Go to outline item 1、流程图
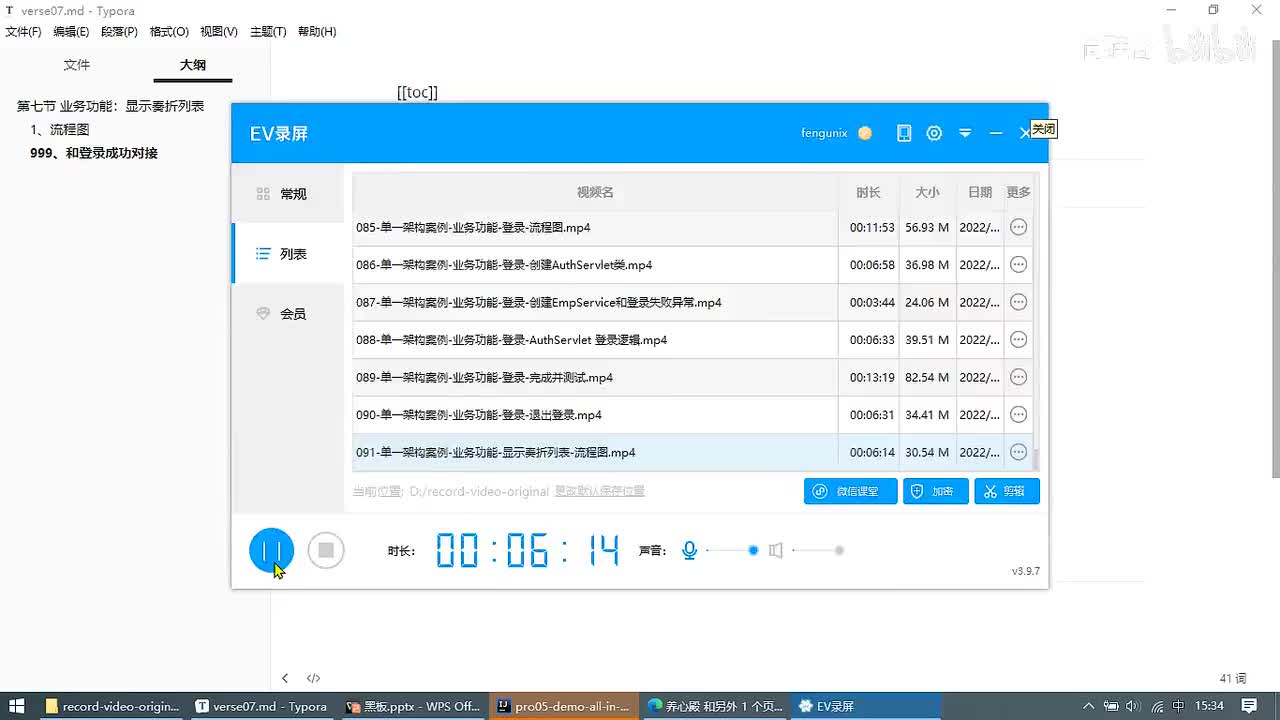The image size is (1280, 720). pyautogui.click(x=60, y=130)
